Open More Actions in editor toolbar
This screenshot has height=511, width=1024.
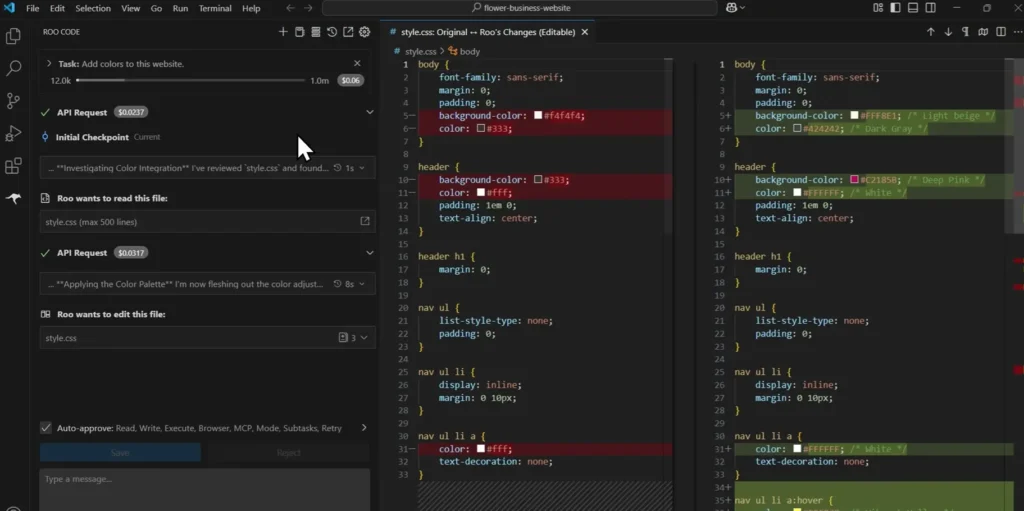(1017, 32)
